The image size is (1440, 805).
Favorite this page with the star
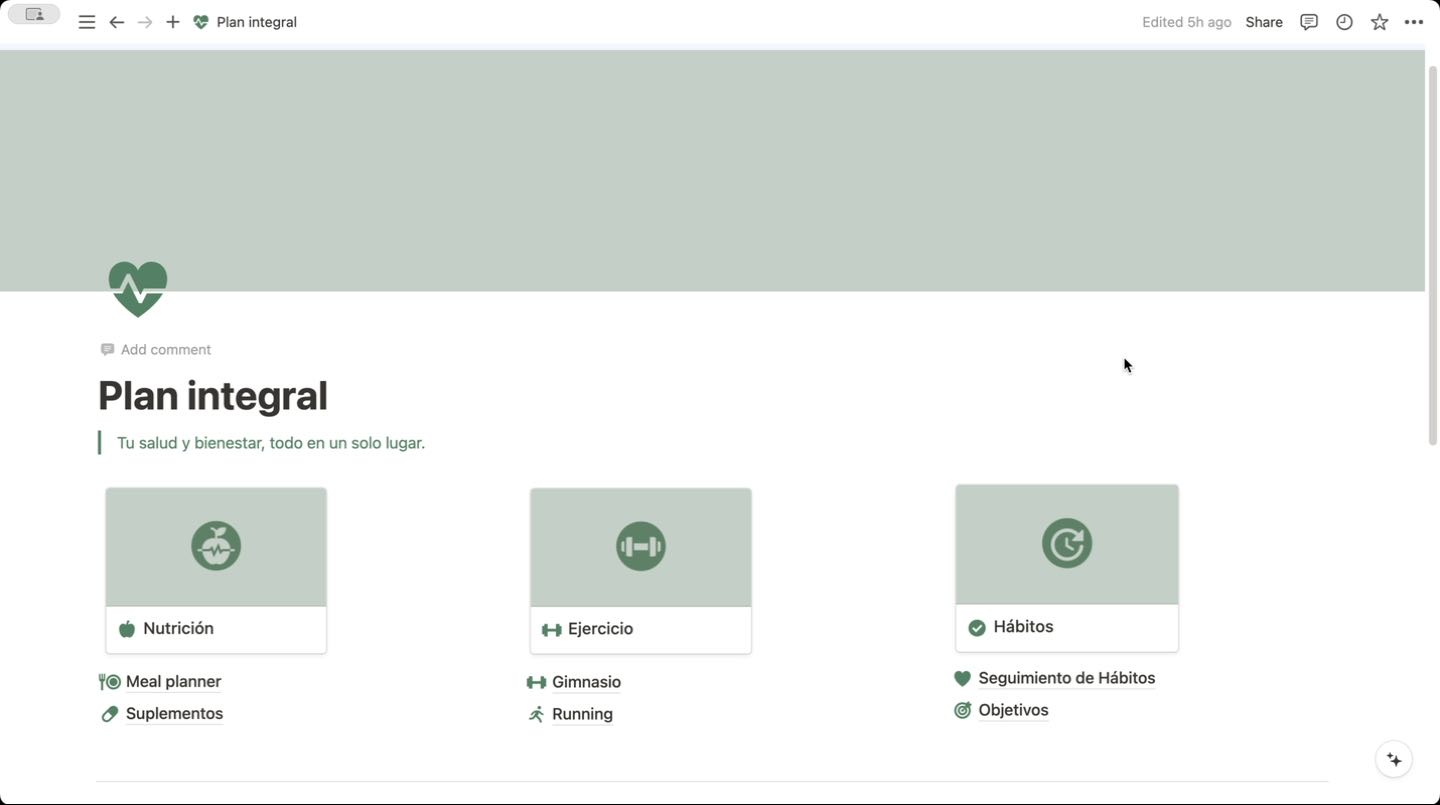1379,22
